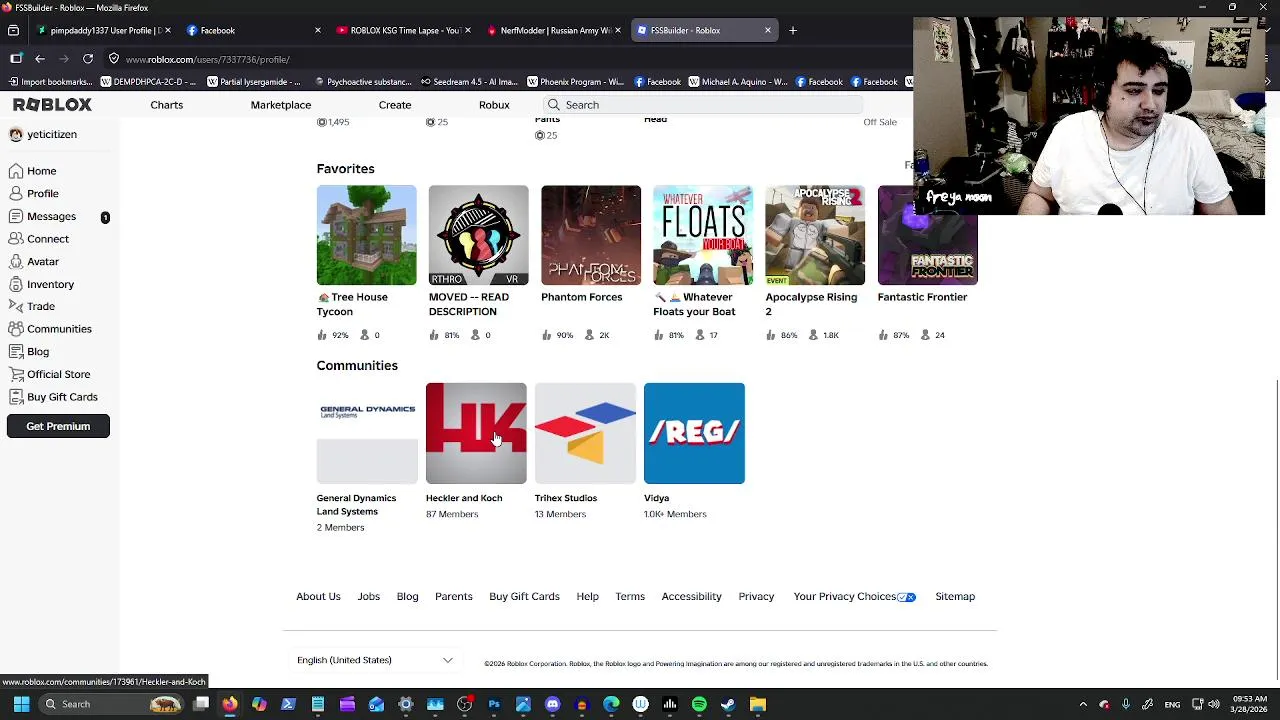The height and width of the screenshot is (720, 1280).
Task: Open a new browser tab with plus
Action: (792, 30)
